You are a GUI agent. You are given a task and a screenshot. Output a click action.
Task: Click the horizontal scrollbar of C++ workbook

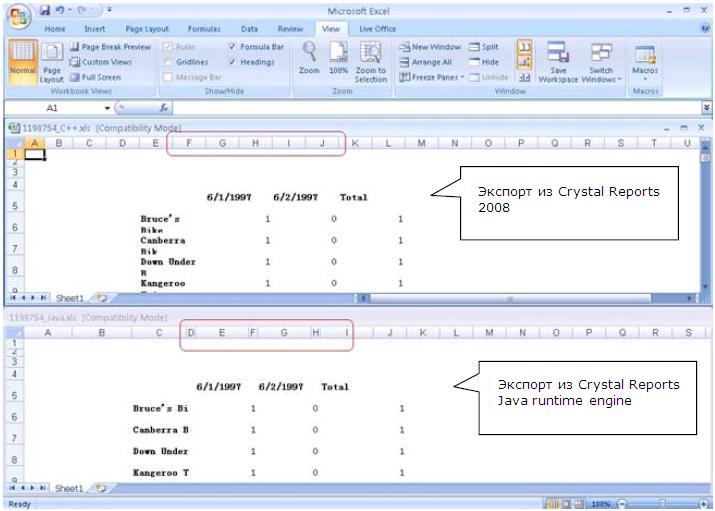tap(510, 299)
